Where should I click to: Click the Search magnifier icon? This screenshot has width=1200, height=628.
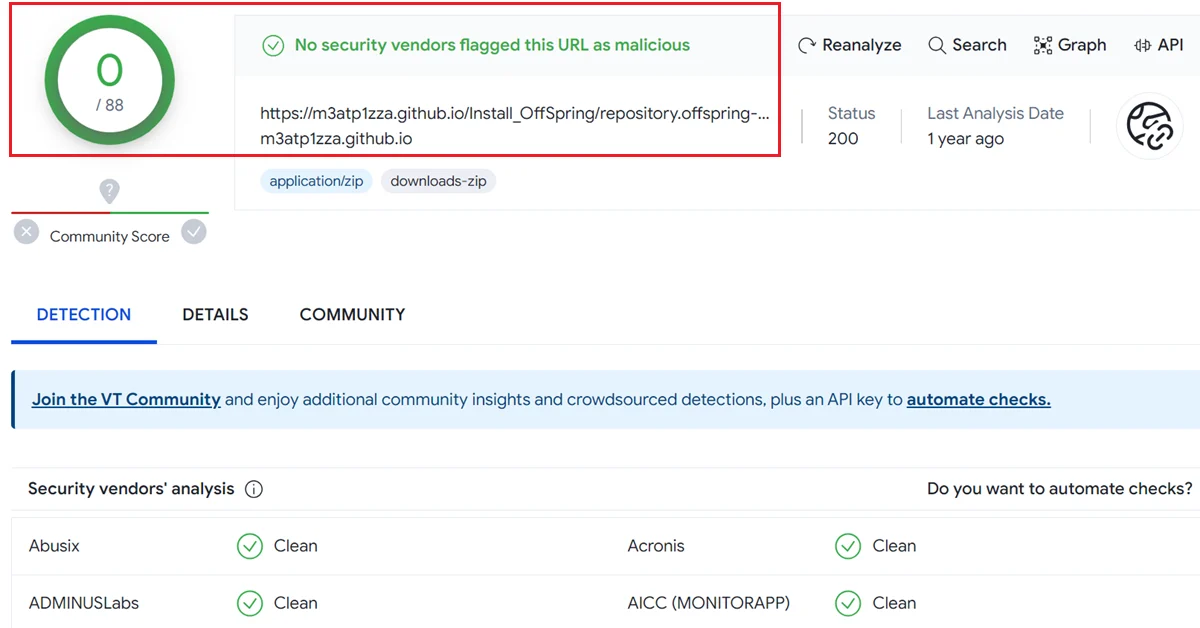[937, 45]
